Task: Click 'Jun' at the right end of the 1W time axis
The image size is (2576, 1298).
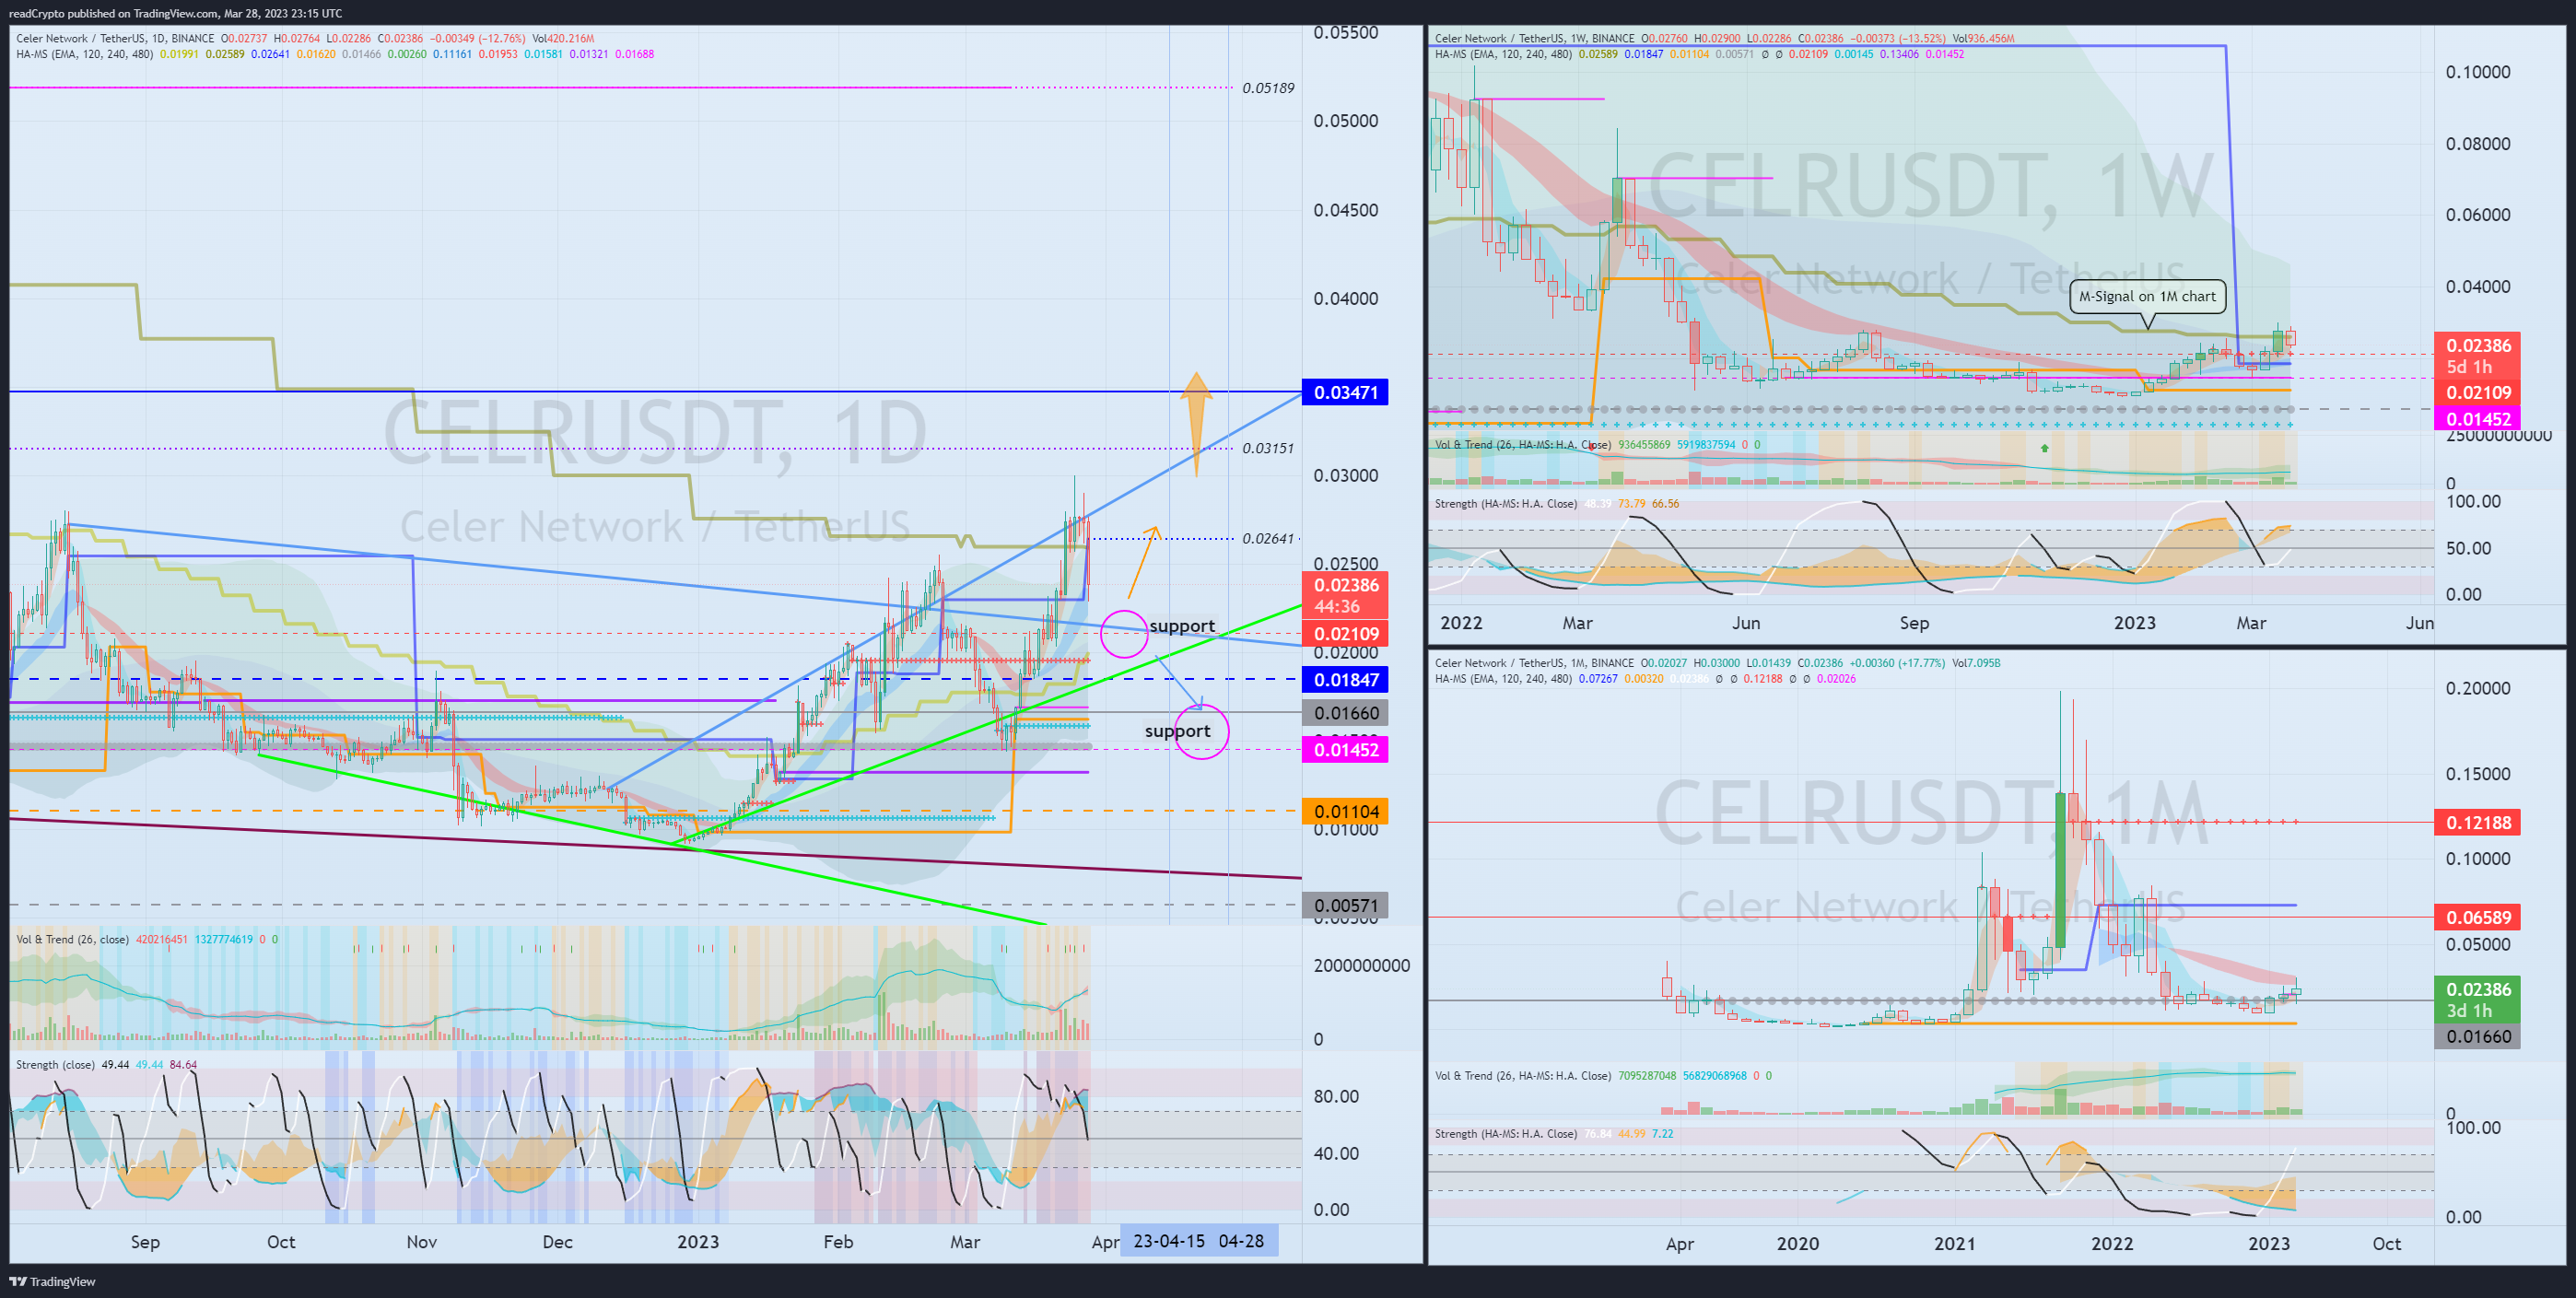Action: tap(2419, 623)
